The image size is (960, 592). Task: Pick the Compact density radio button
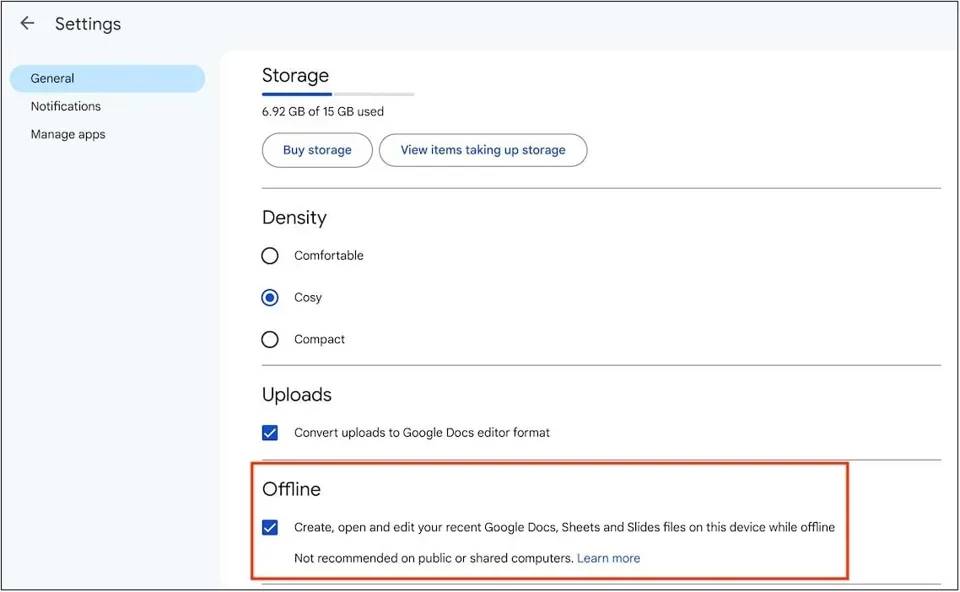270,340
